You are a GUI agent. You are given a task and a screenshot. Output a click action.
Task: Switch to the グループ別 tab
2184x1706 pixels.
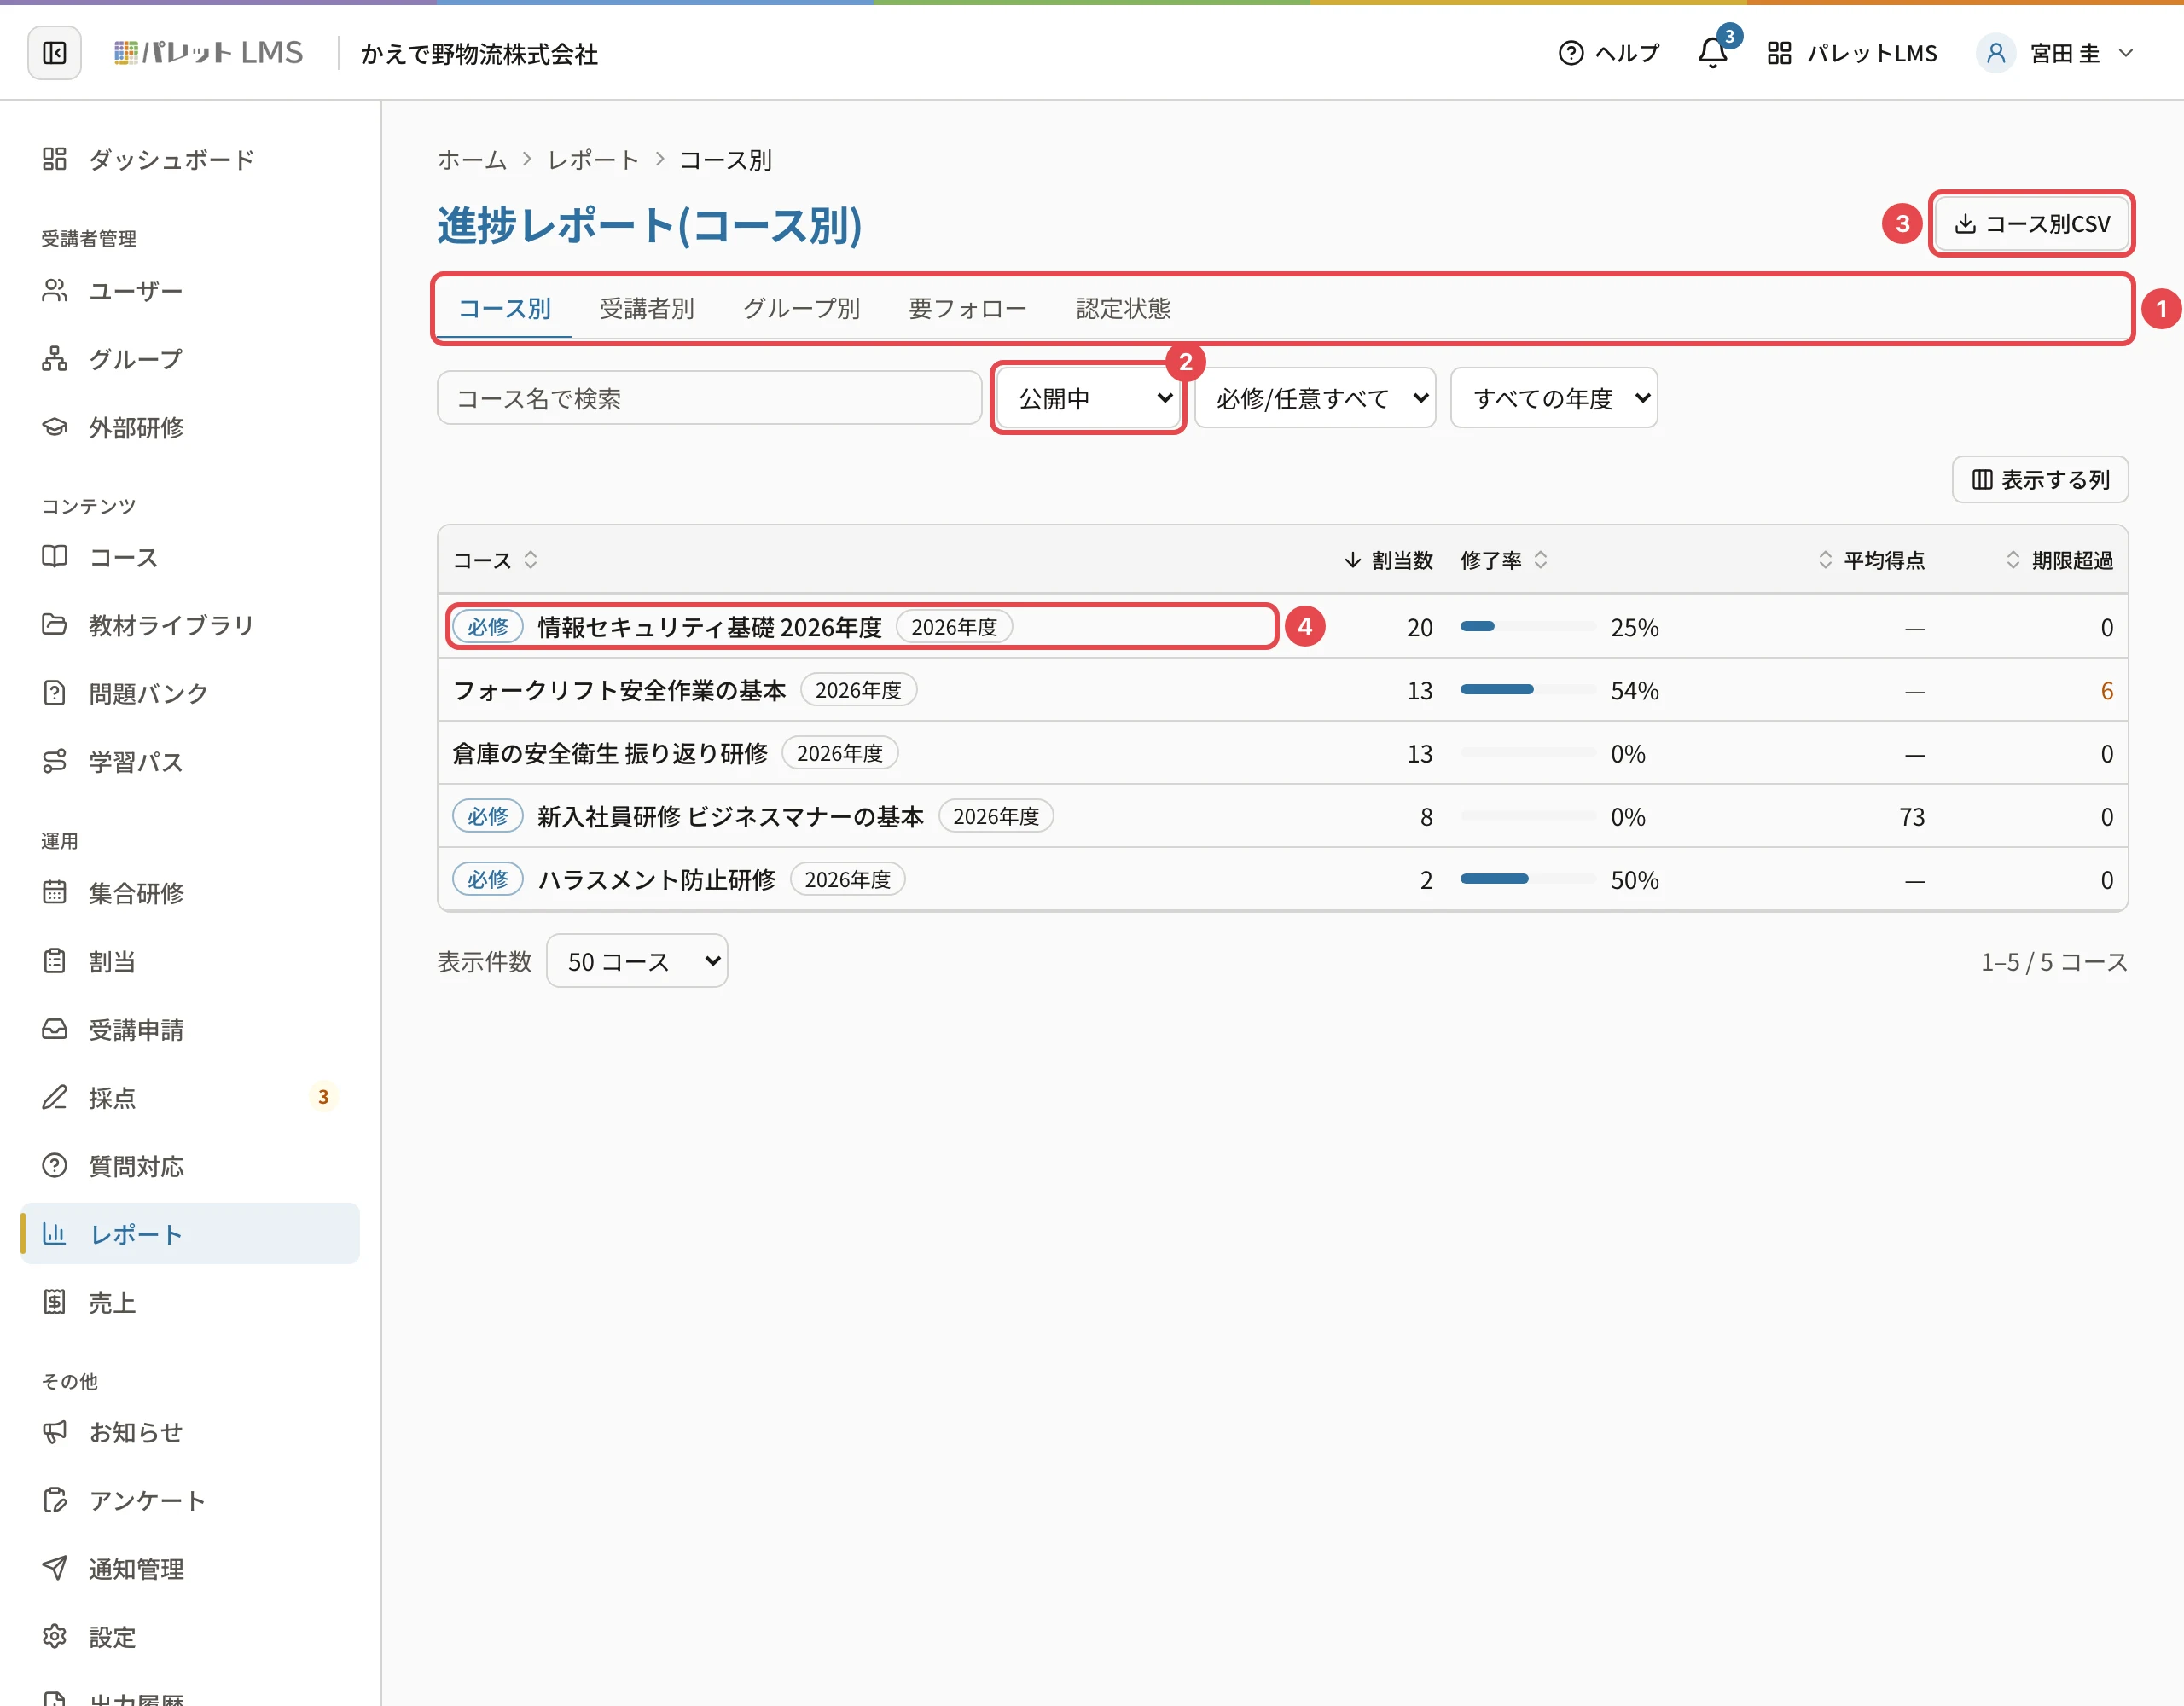pyautogui.click(x=801, y=308)
